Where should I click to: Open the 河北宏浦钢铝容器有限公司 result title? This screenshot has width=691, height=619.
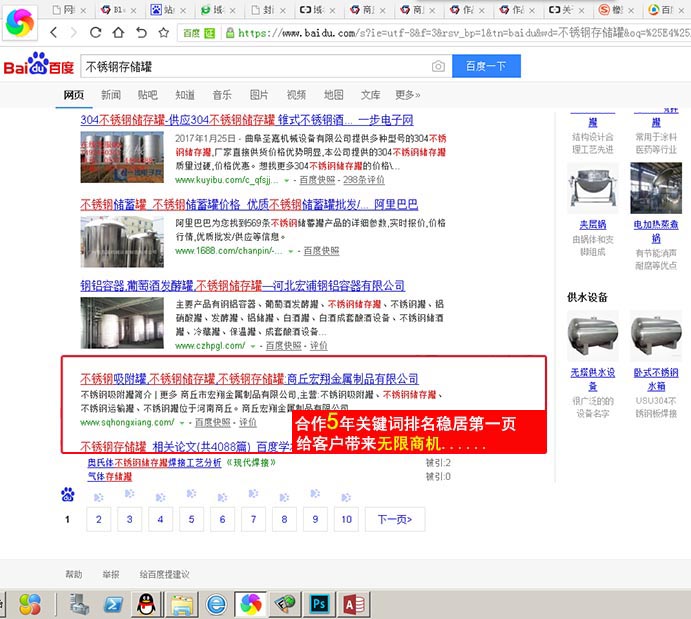click(x=242, y=285)
